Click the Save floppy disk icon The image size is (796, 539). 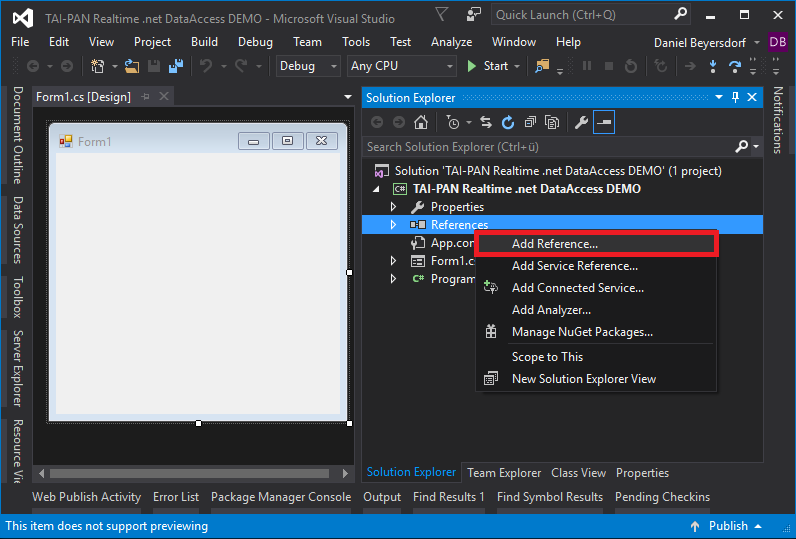point(154,66)
